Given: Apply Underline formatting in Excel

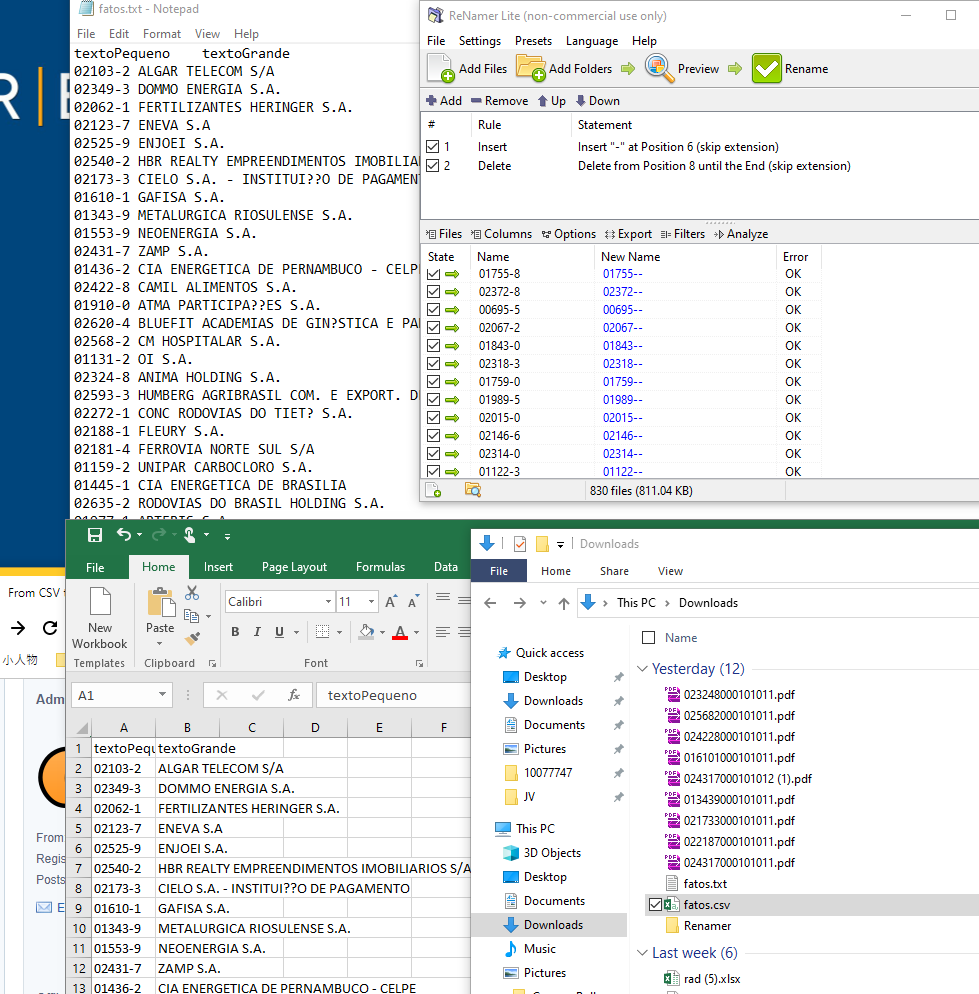Looking at the screenshot, I should click(x=279, y=632).
